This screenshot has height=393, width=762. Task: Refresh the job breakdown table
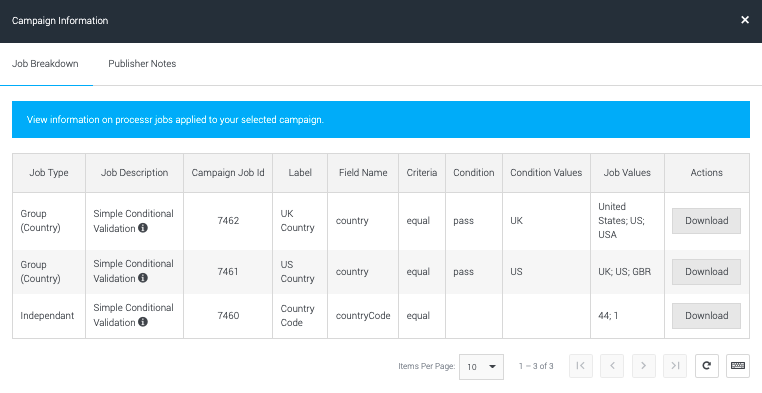[x=707, y=366]
